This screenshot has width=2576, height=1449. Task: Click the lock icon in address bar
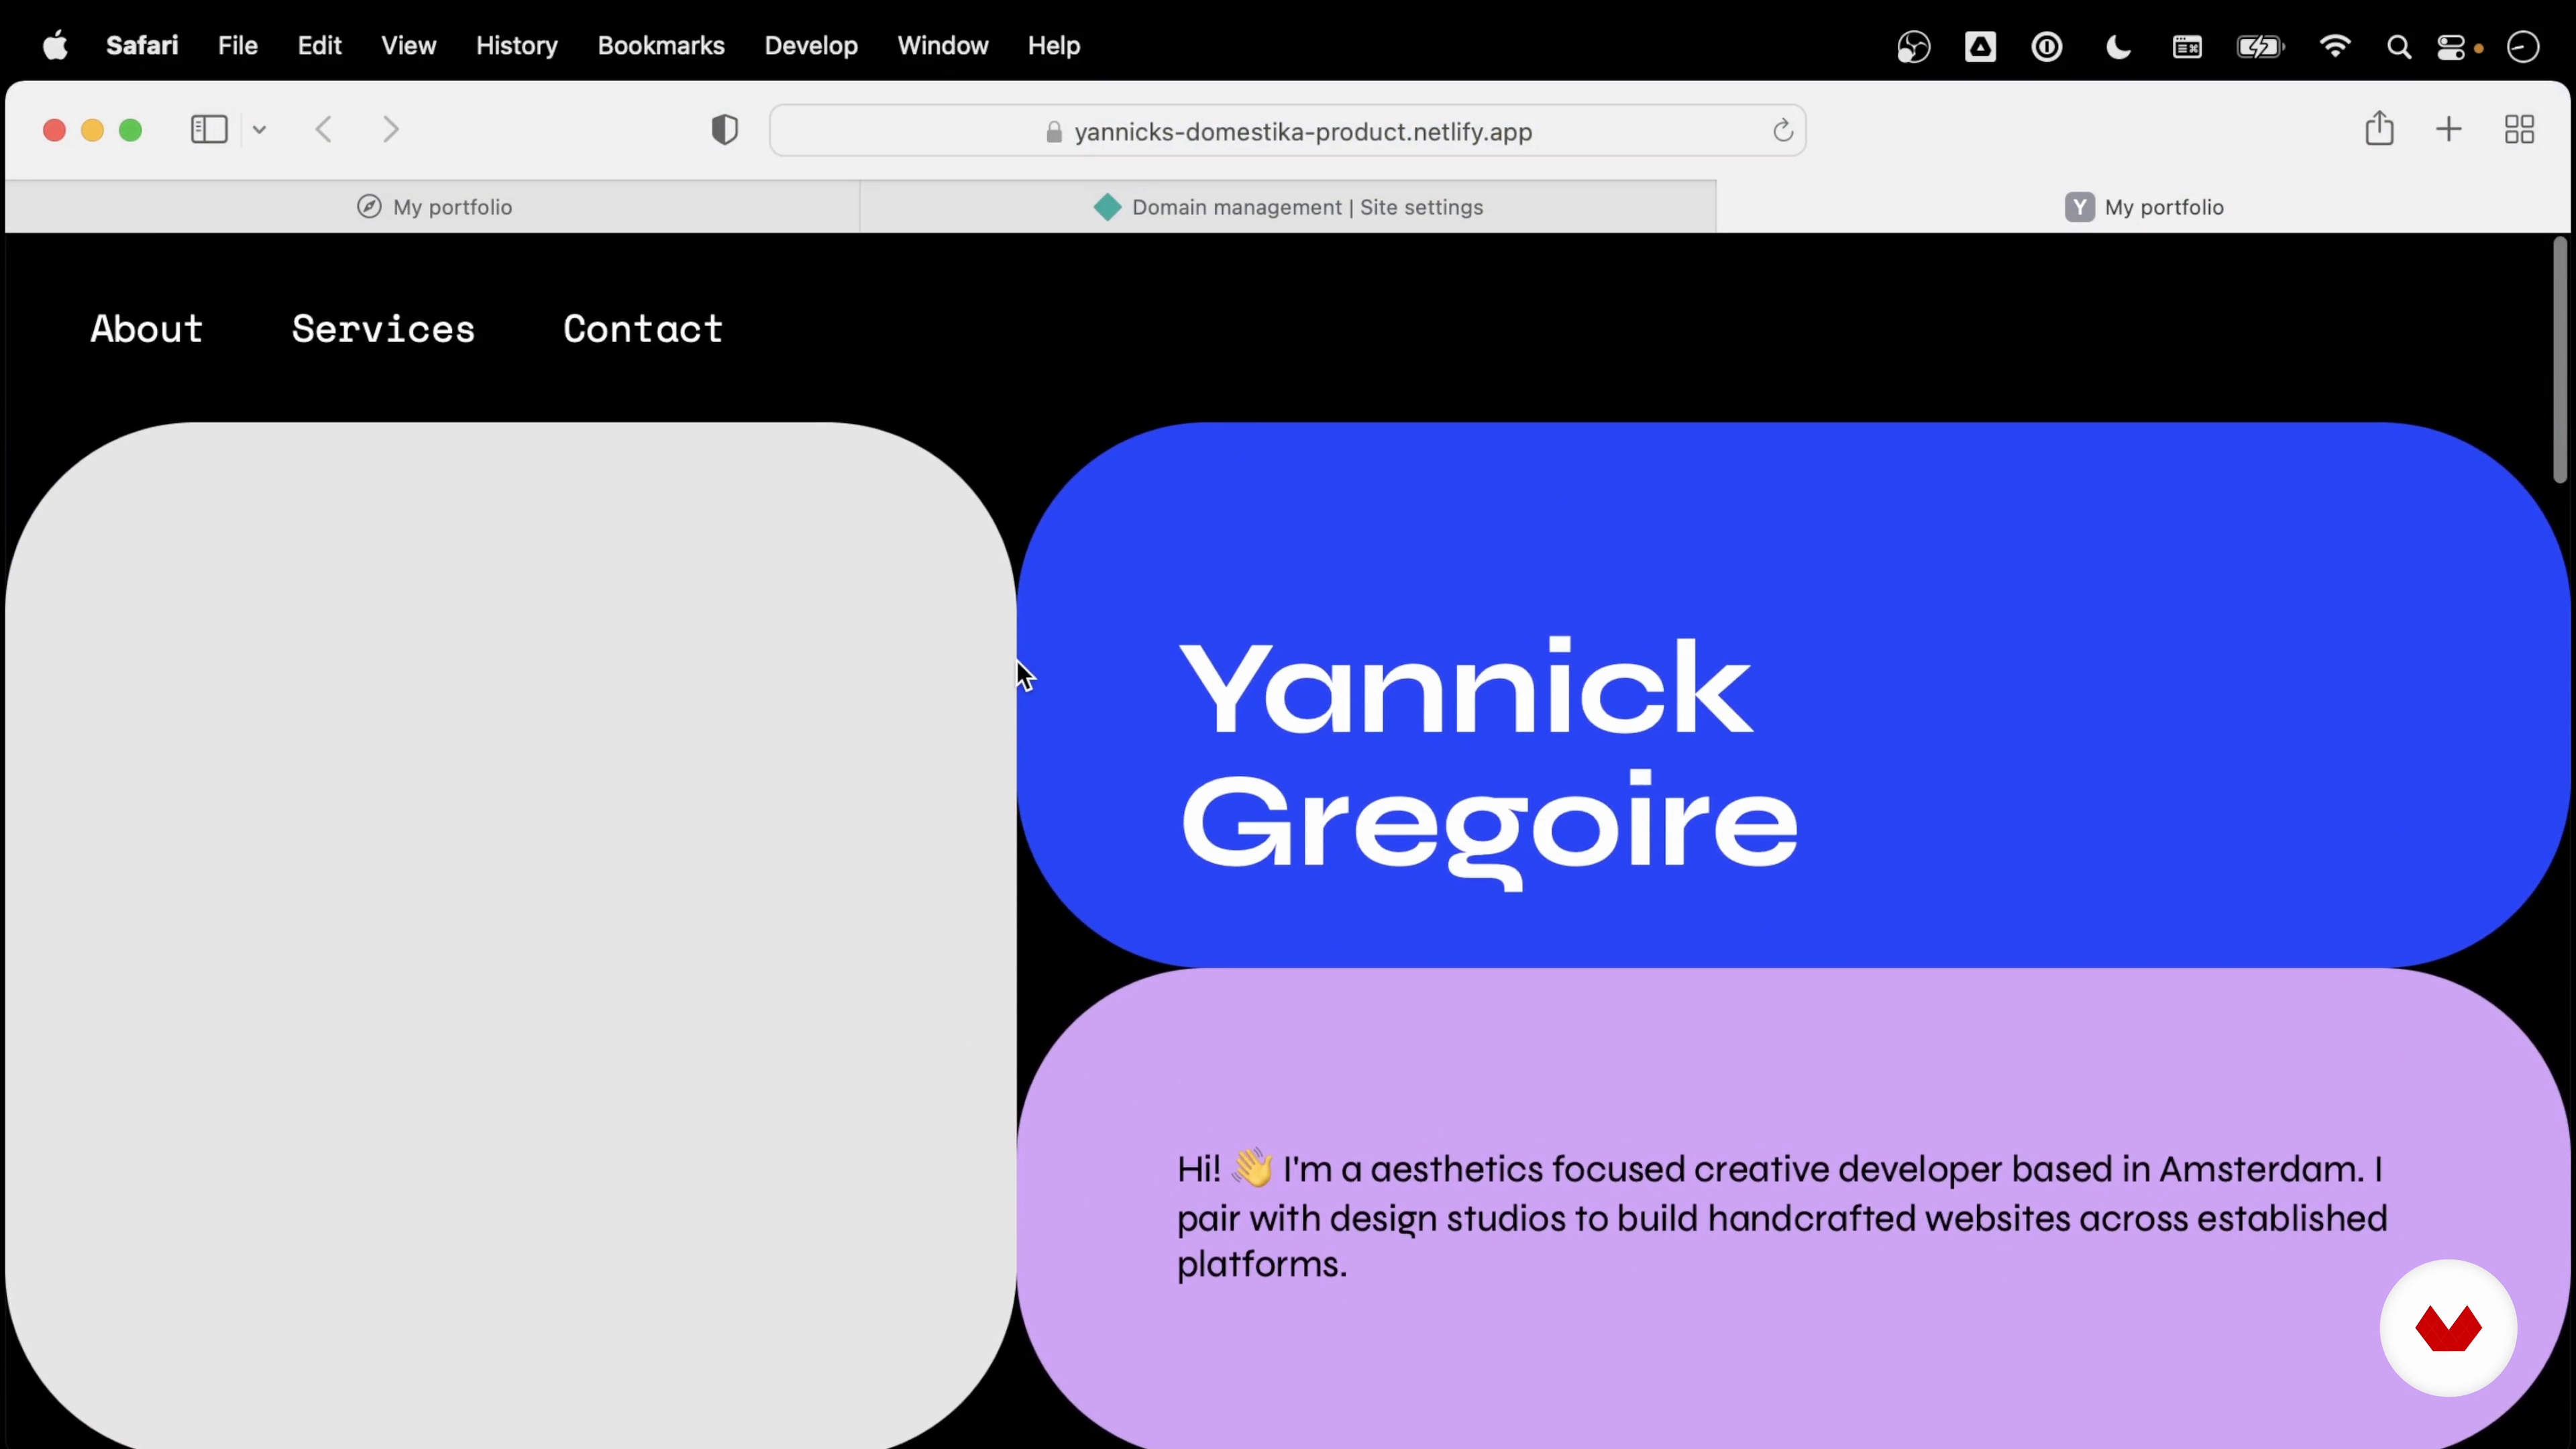pos(1053,132)
